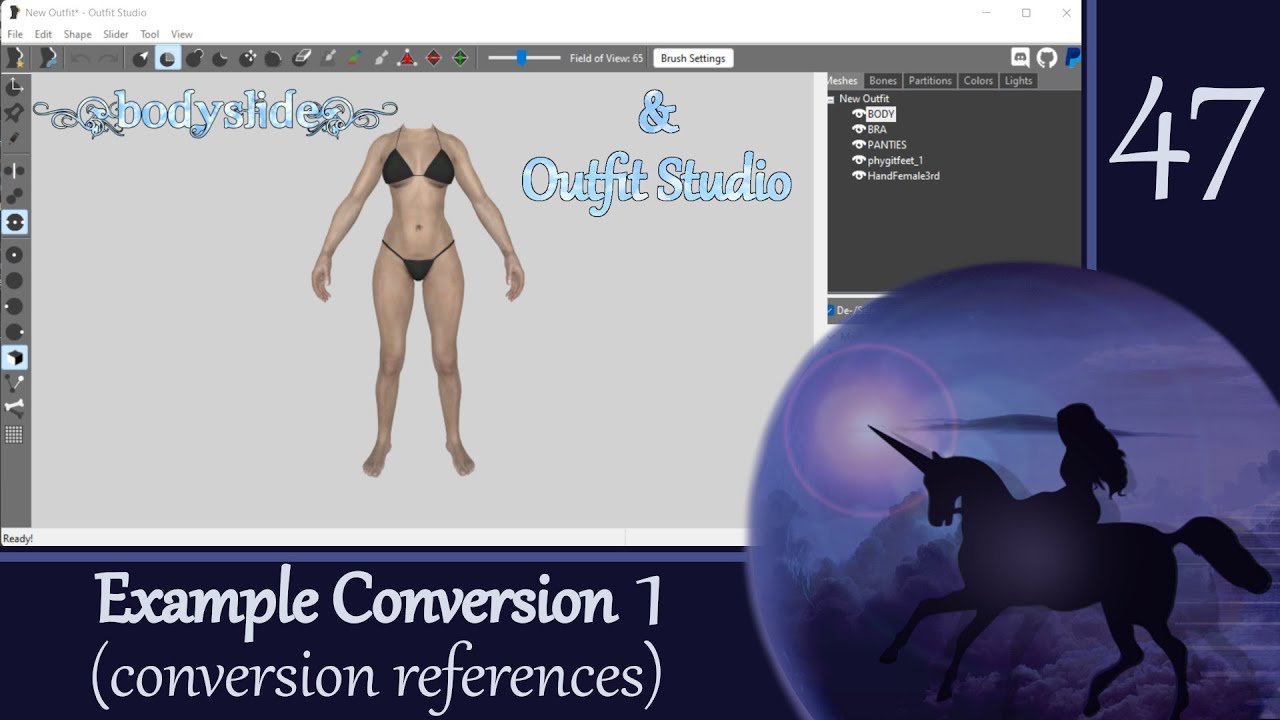1280x720 pixels.
Task: Toggle the De-/S… checkbox below mesh list
Action: point(831,310)
